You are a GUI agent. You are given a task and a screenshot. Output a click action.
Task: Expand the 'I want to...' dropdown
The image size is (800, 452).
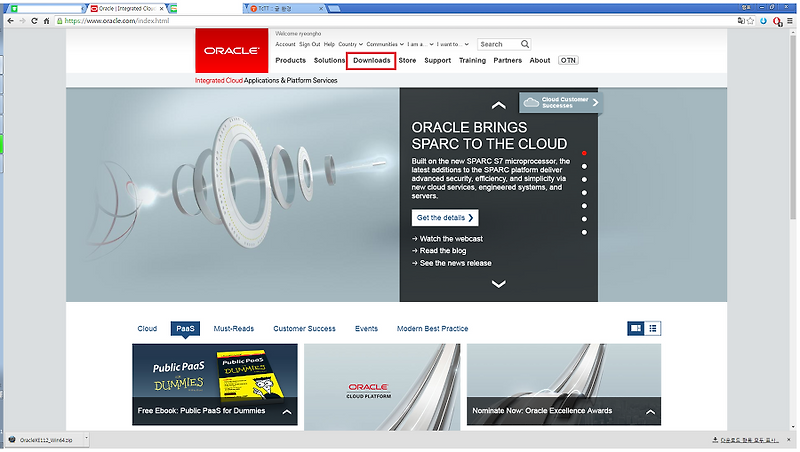(x=452, y=44)
